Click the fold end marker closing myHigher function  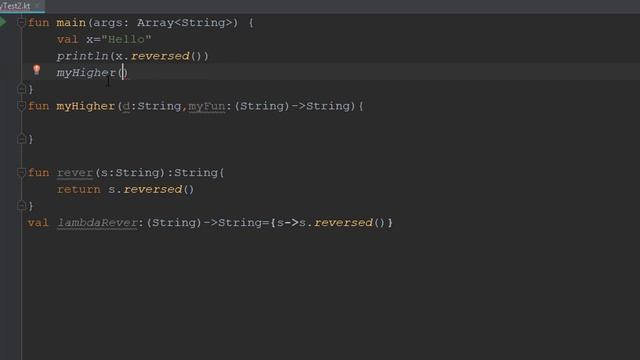point(22,139)
